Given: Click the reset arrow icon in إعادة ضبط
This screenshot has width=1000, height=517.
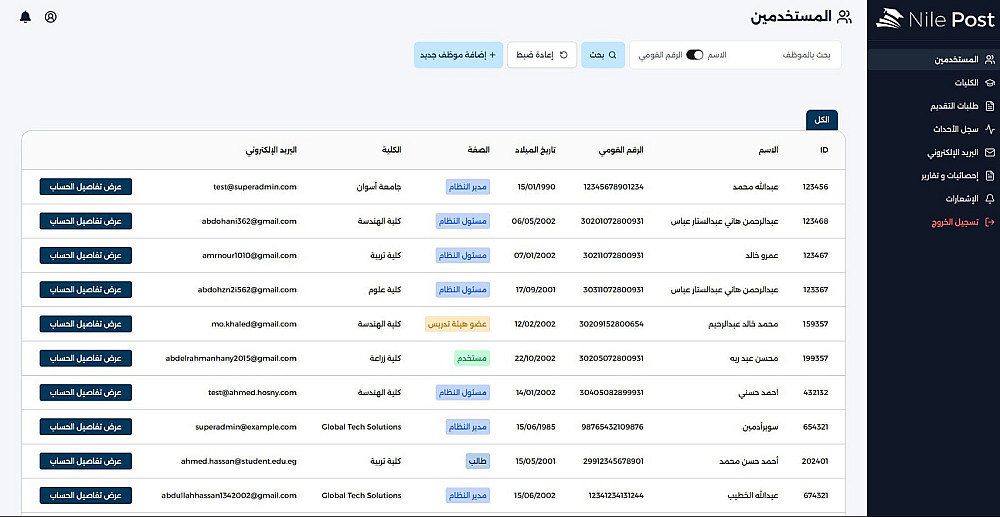Looking at the screenshot, I should point(564,55).
